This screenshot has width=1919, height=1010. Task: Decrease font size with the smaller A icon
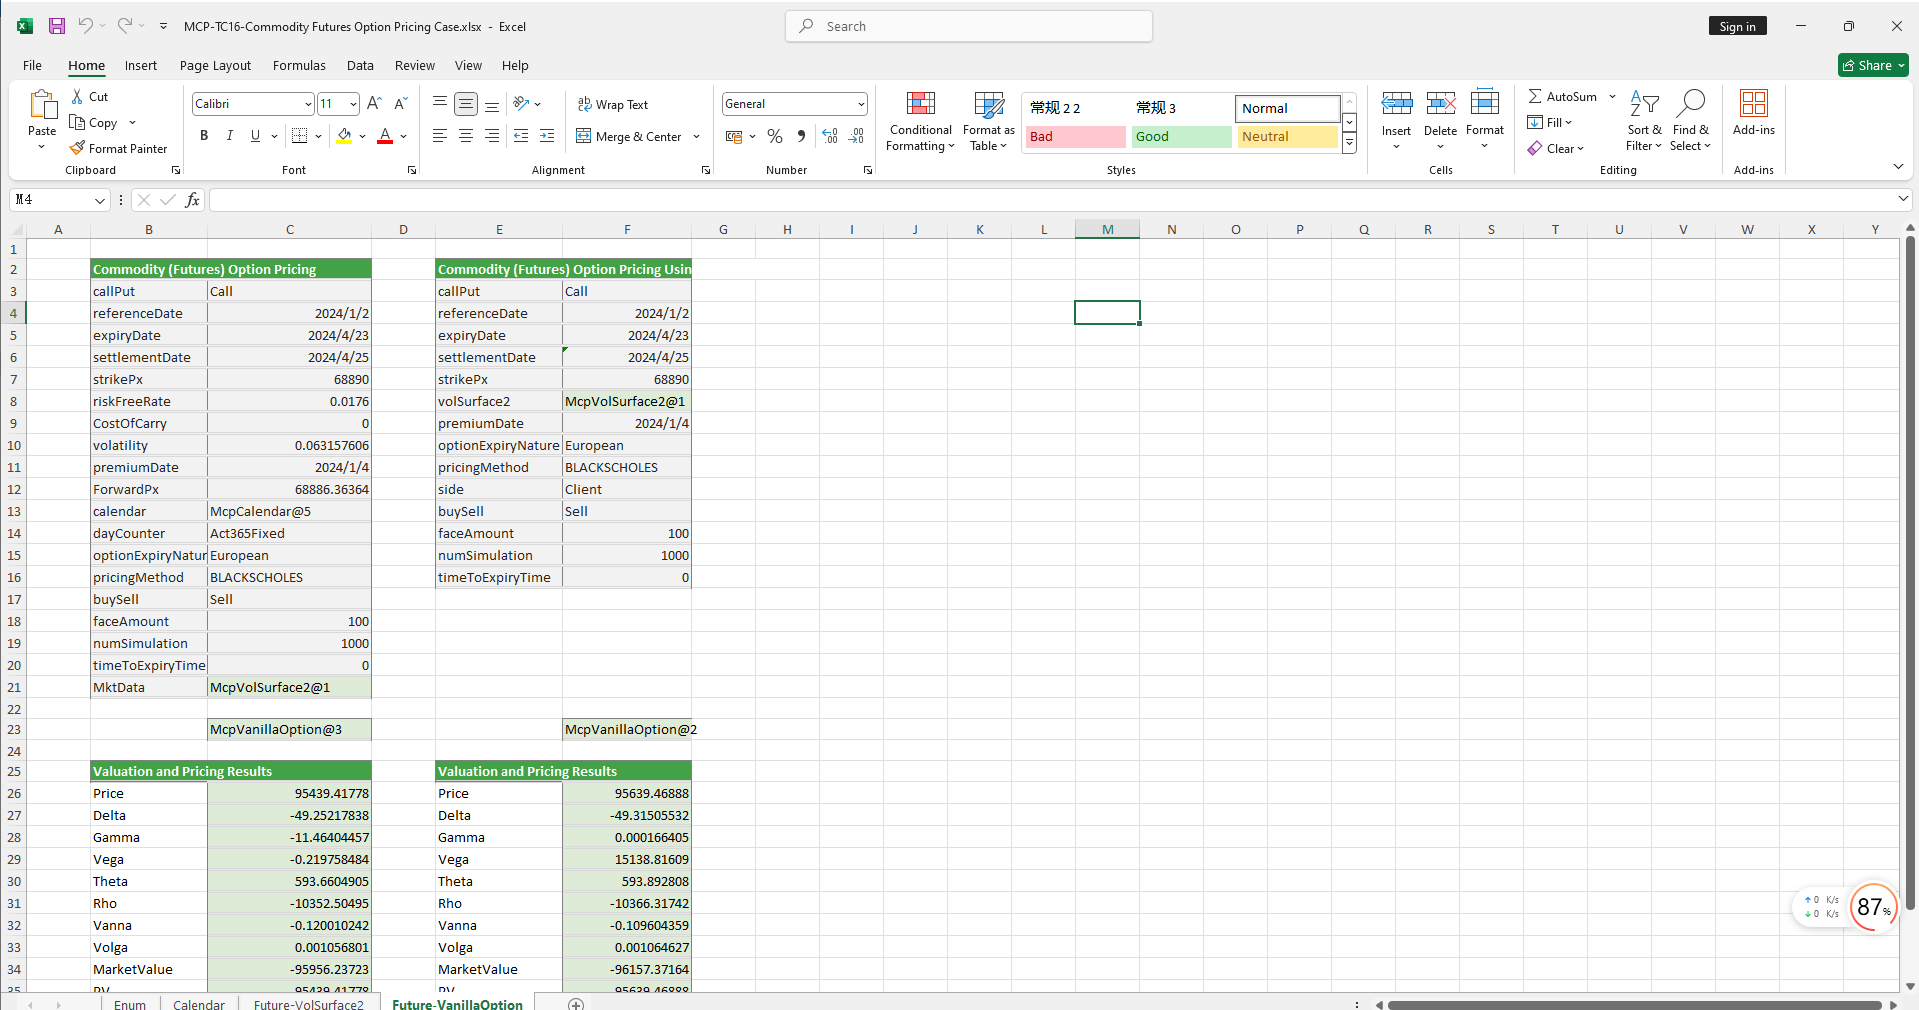401,103
